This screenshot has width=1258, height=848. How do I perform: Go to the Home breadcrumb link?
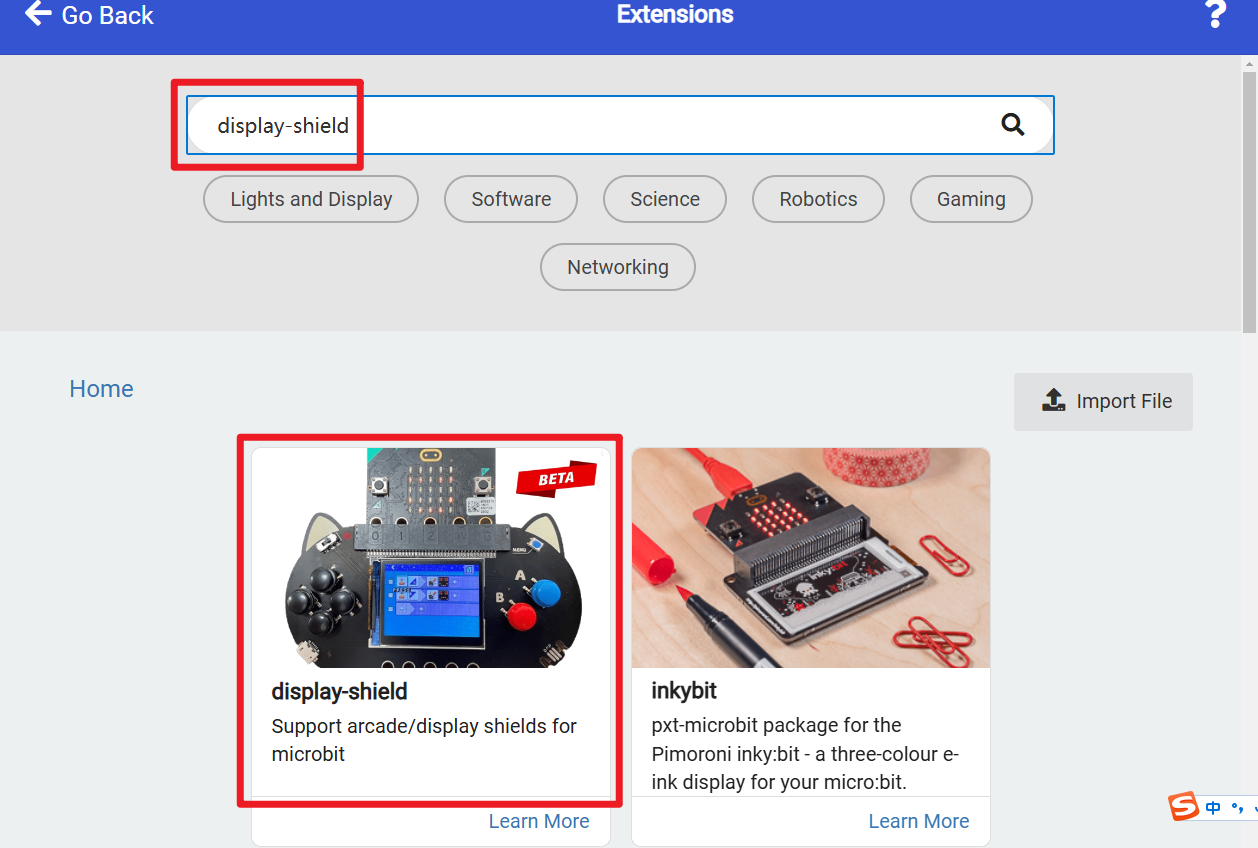point(101,389)
